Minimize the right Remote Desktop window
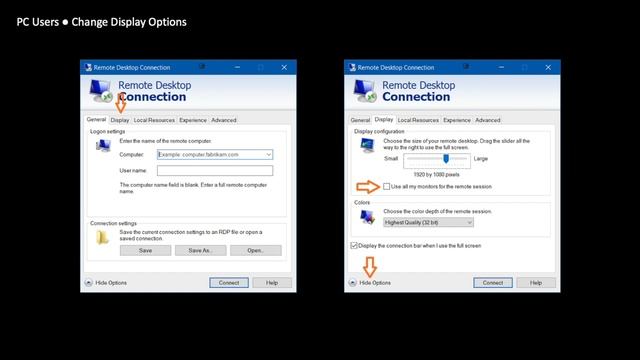The width and height of the screenshot is (640, 360). tap(501, 67)
